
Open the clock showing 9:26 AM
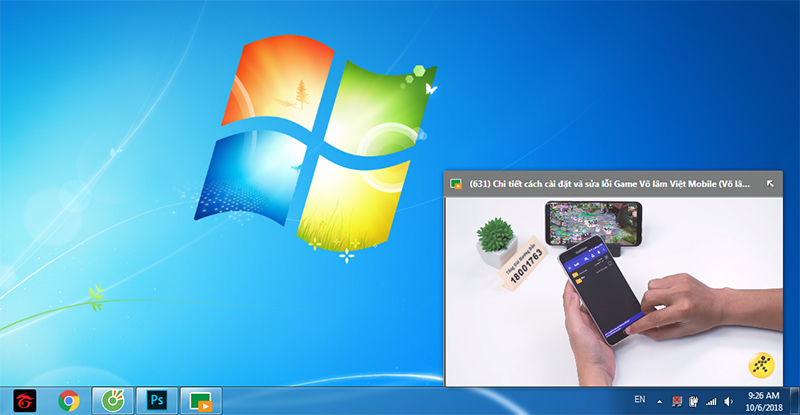763,401
